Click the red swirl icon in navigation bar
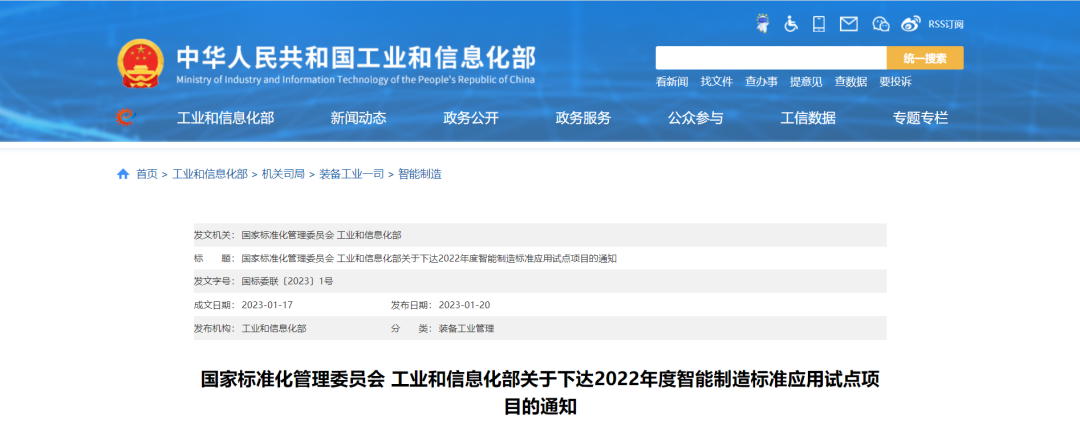 [125, 118]
